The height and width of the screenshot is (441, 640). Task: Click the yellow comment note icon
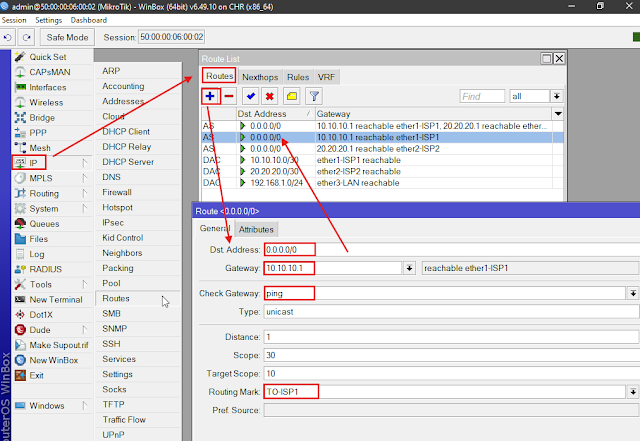point(292,96)
